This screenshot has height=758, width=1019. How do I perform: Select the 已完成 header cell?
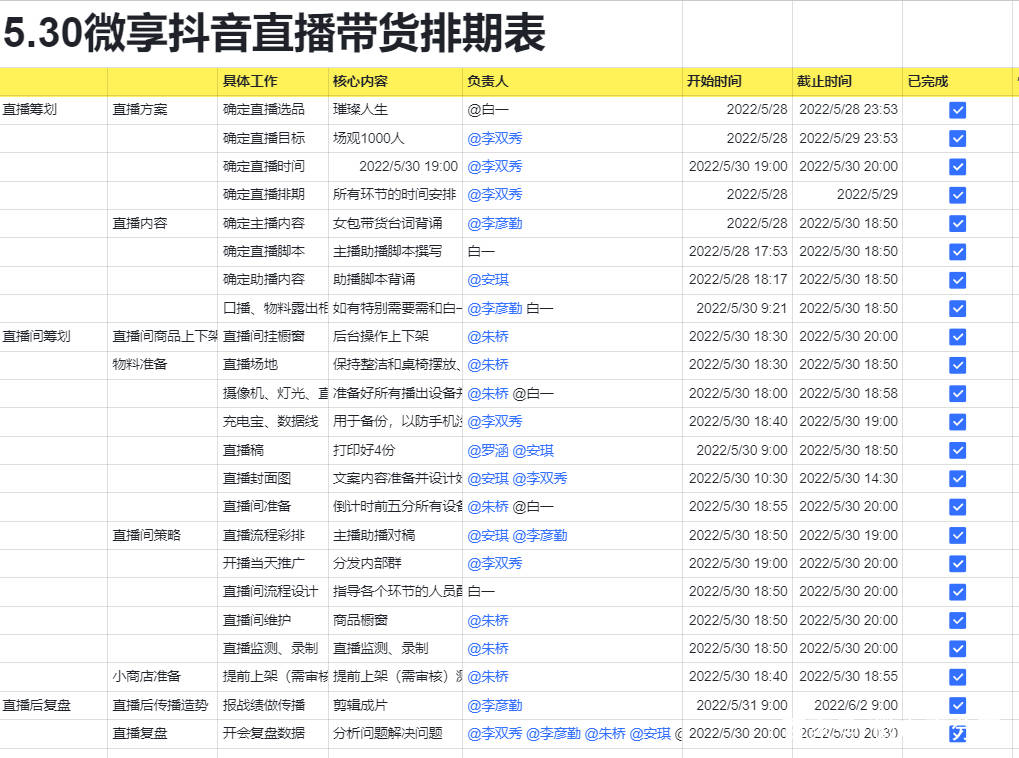click(957, 81)
